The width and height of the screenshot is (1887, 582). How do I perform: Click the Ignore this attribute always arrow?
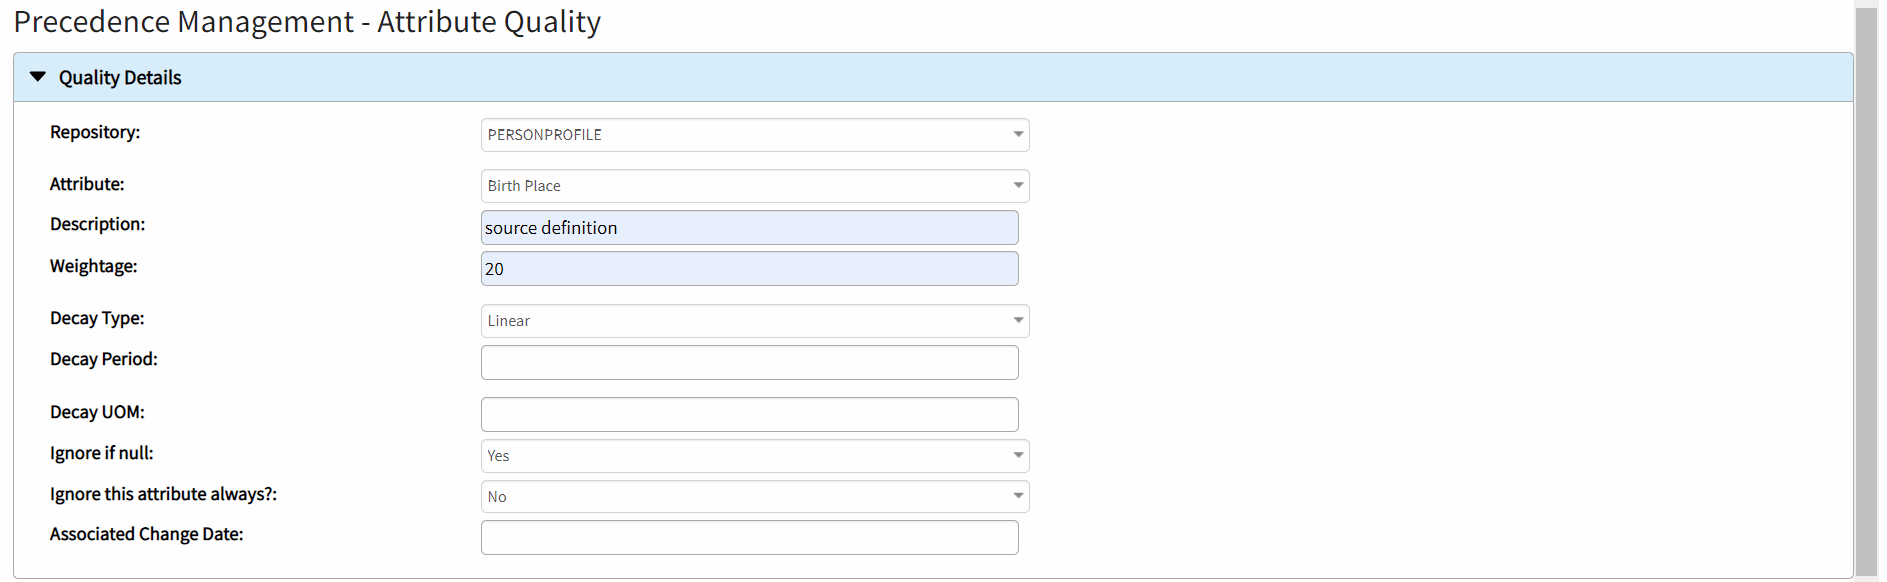[x=1018, y=497]
